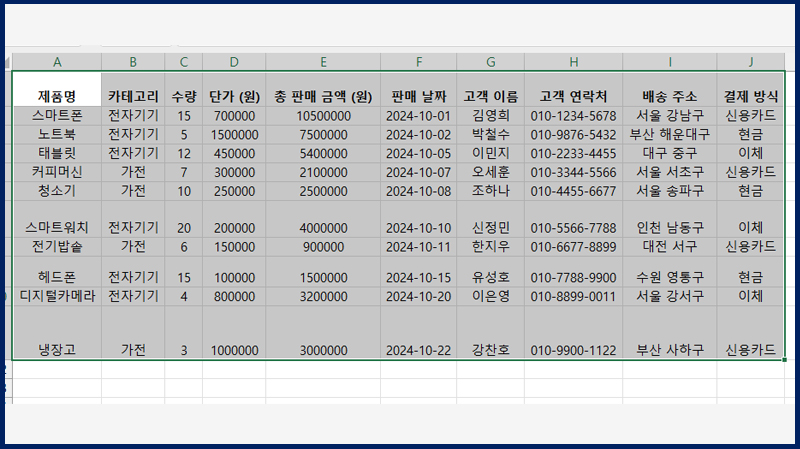Click total sales cell 900000

pos(323,247)
